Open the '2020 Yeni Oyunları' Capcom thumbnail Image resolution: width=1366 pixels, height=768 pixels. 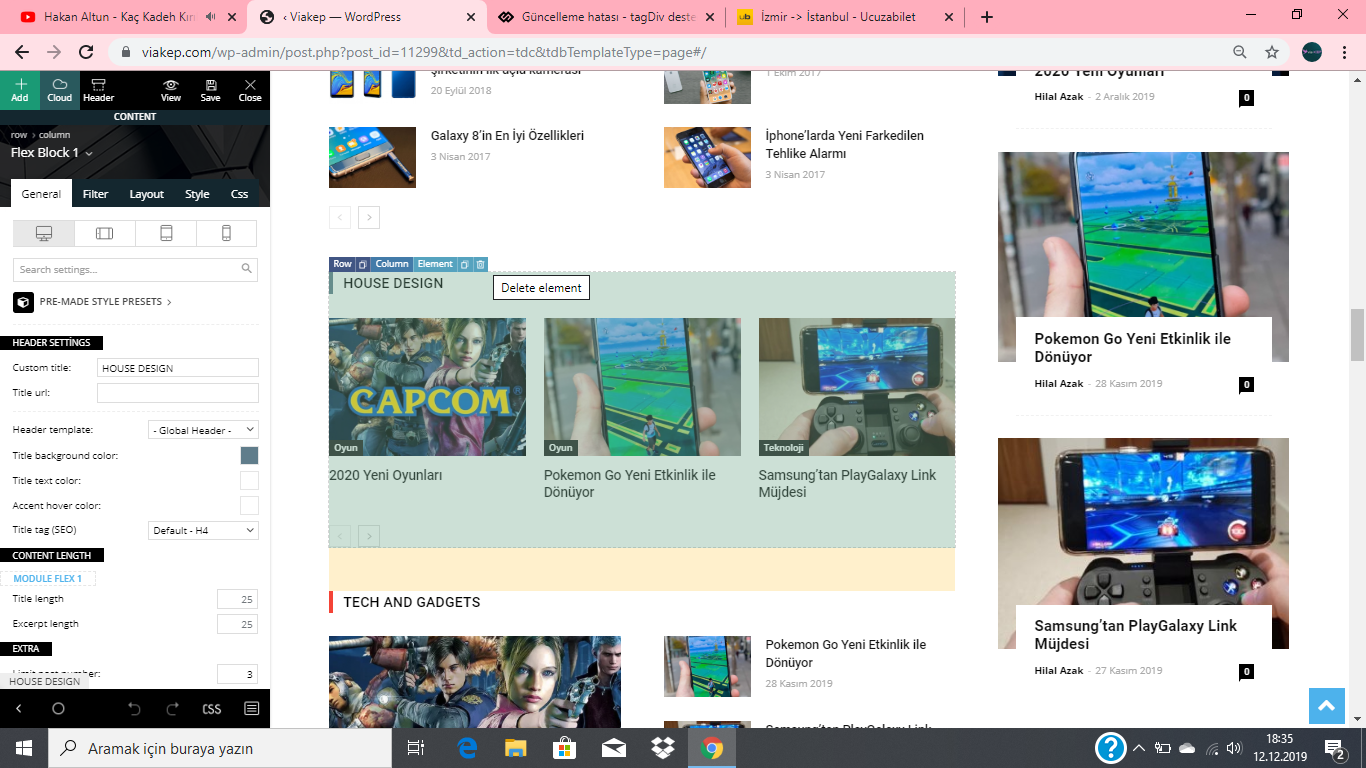tap(427, 387)
